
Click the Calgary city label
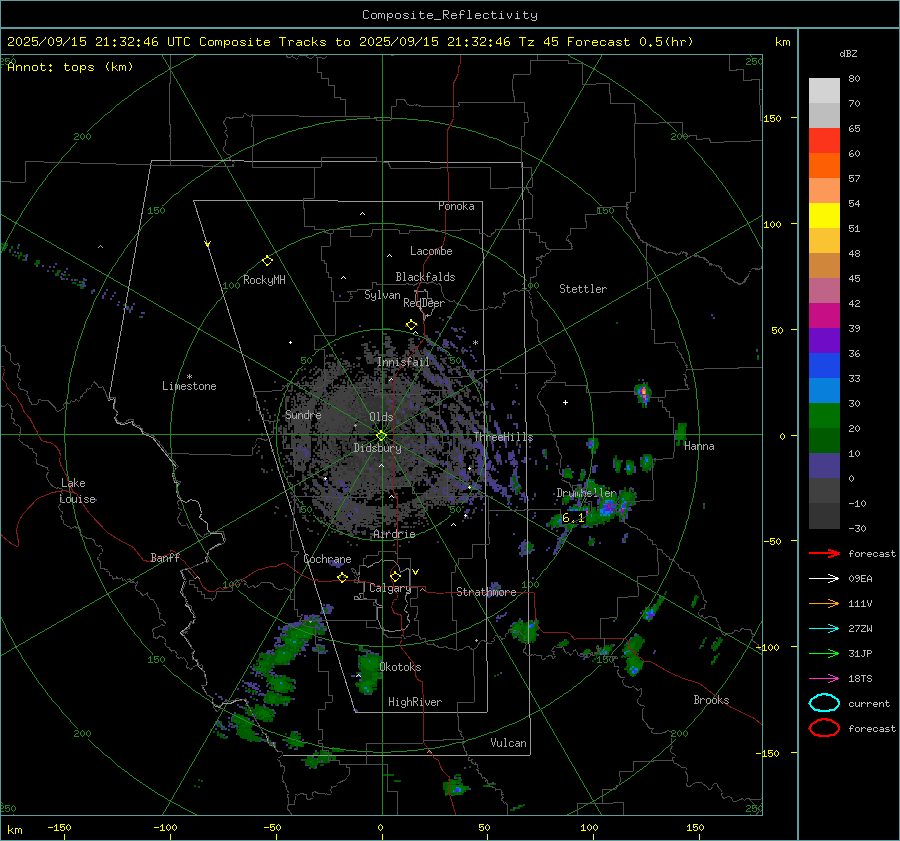(x=390, y=588)
